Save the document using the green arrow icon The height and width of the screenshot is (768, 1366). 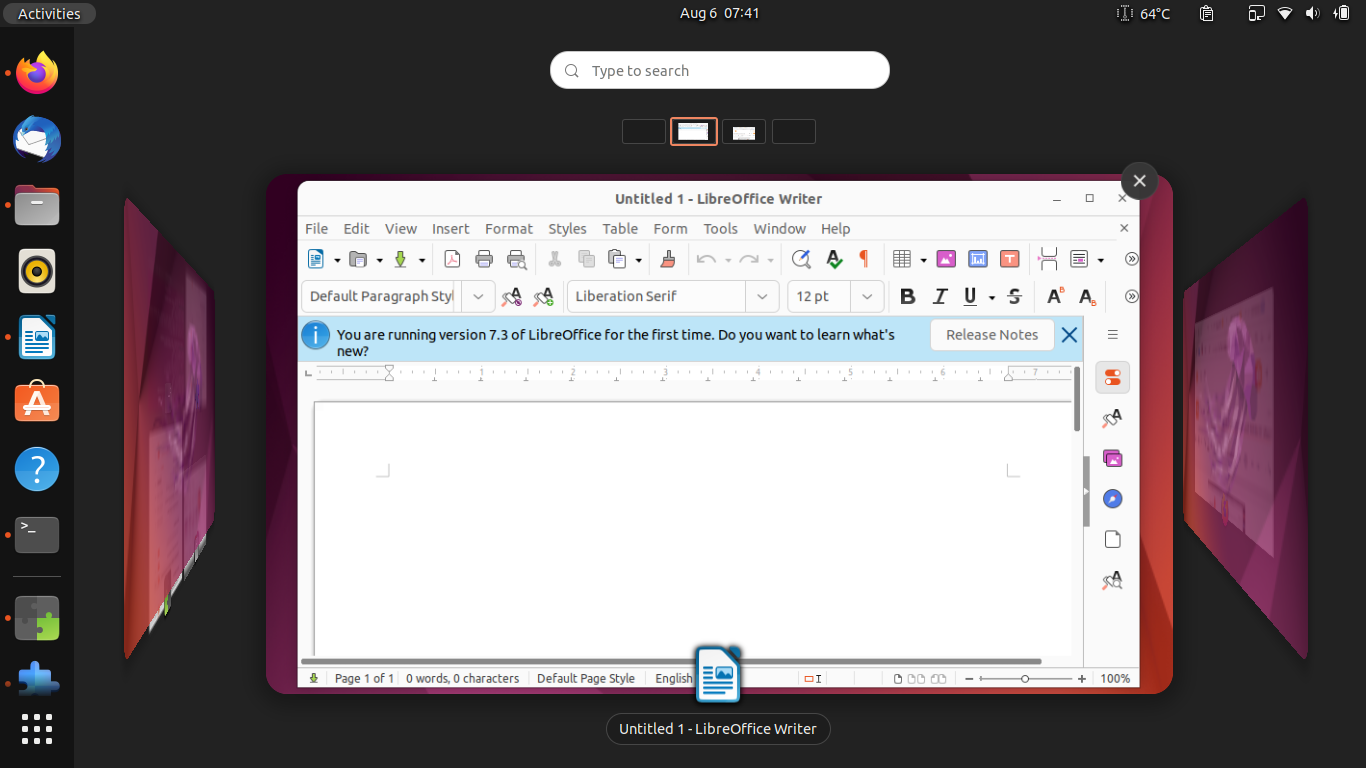(400, 259)
